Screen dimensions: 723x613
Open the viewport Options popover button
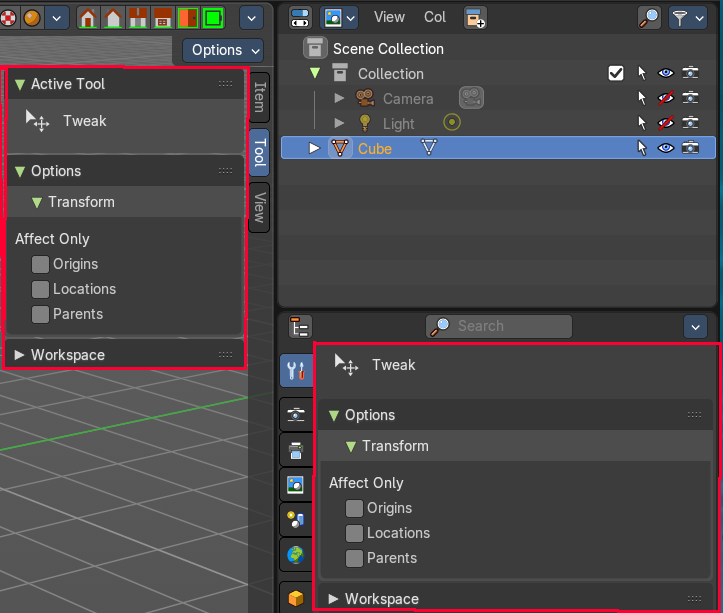pos(223,50)
